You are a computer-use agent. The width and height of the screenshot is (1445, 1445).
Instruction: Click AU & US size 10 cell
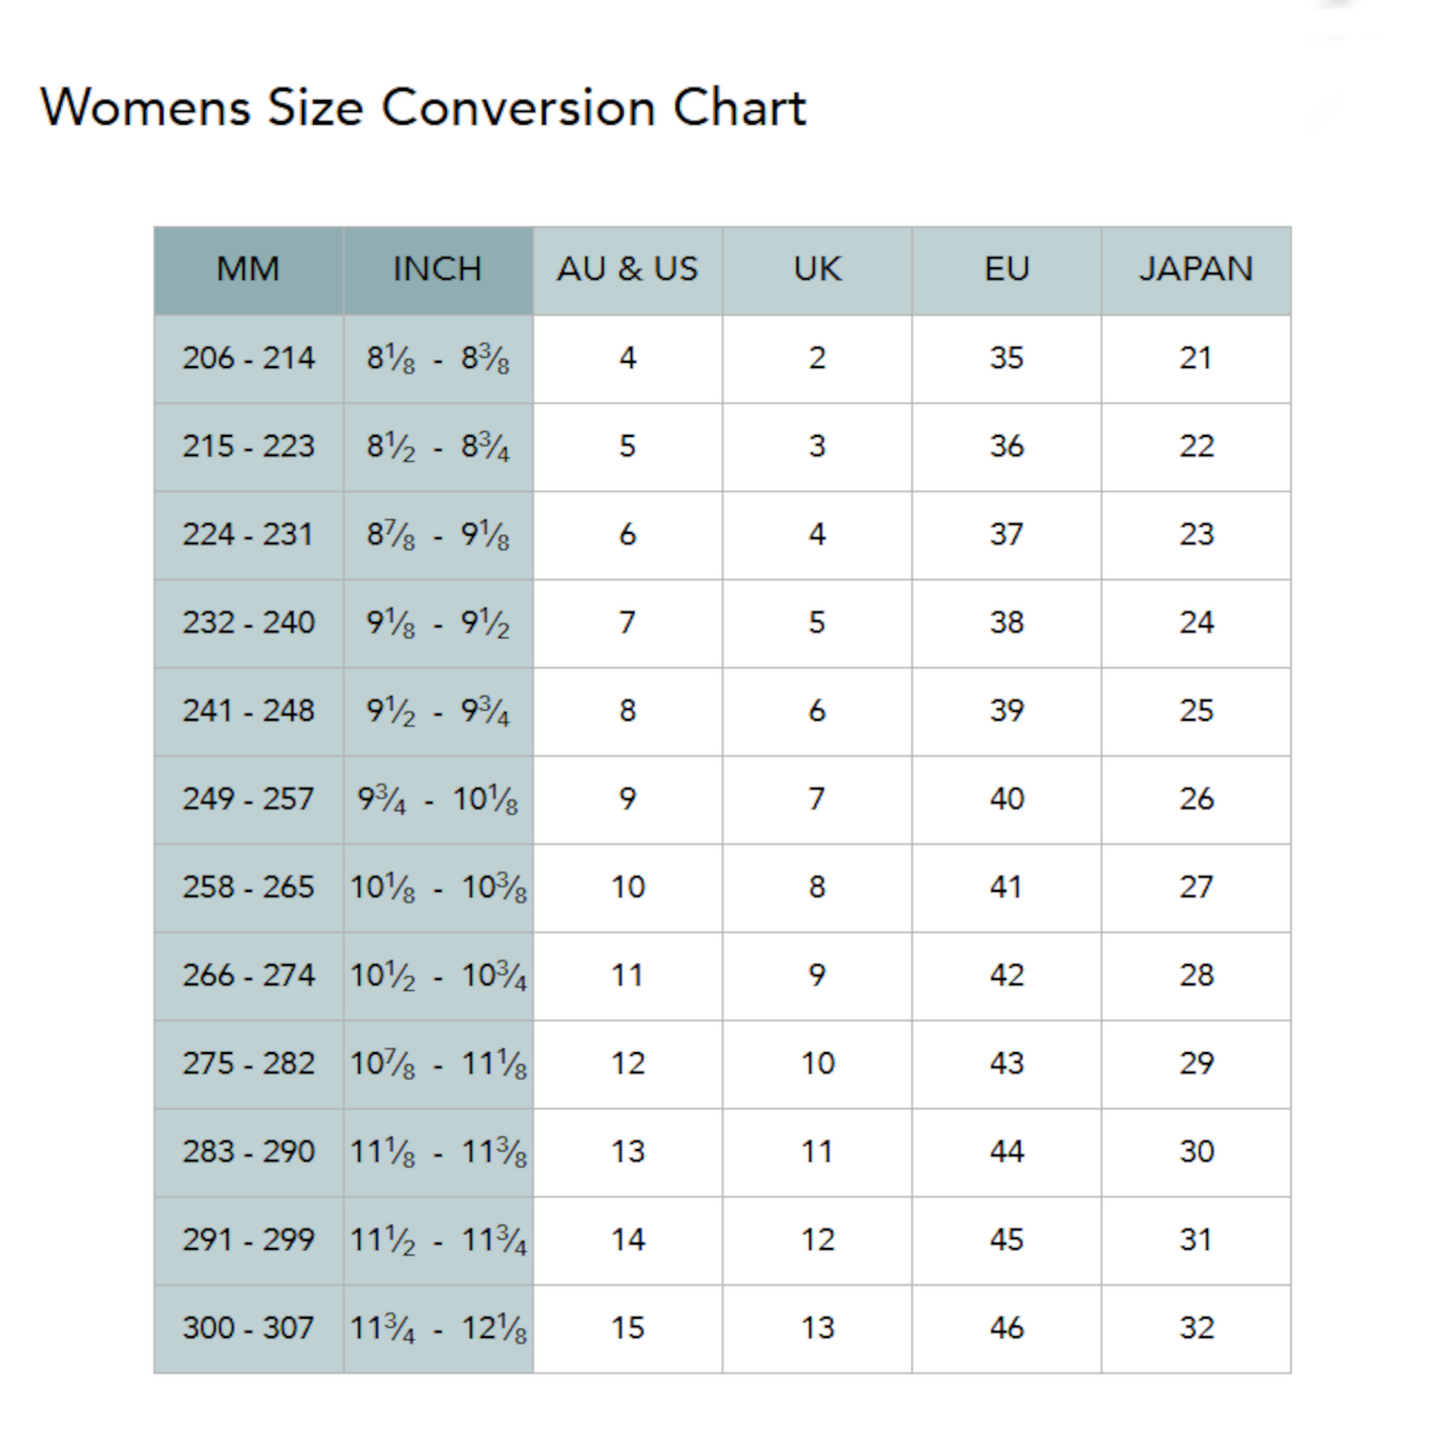627,887
